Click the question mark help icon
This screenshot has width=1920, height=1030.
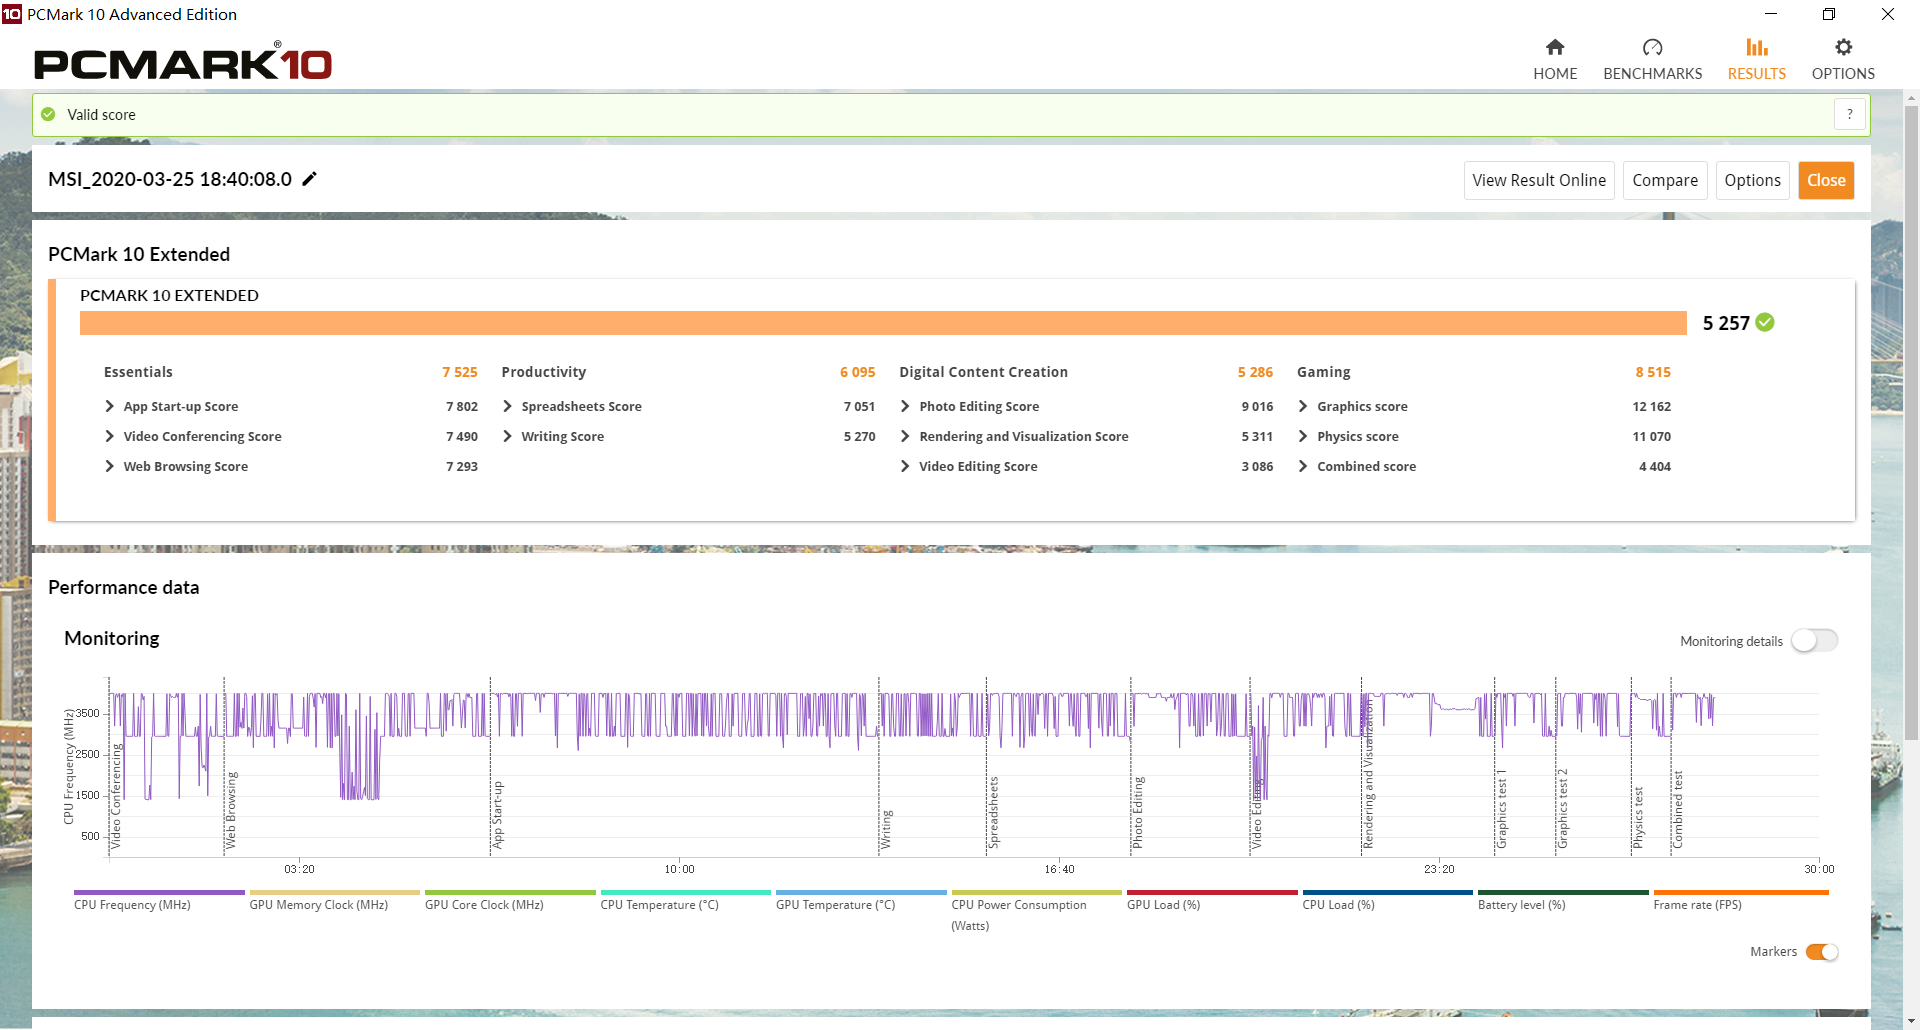pos(1850,114)
